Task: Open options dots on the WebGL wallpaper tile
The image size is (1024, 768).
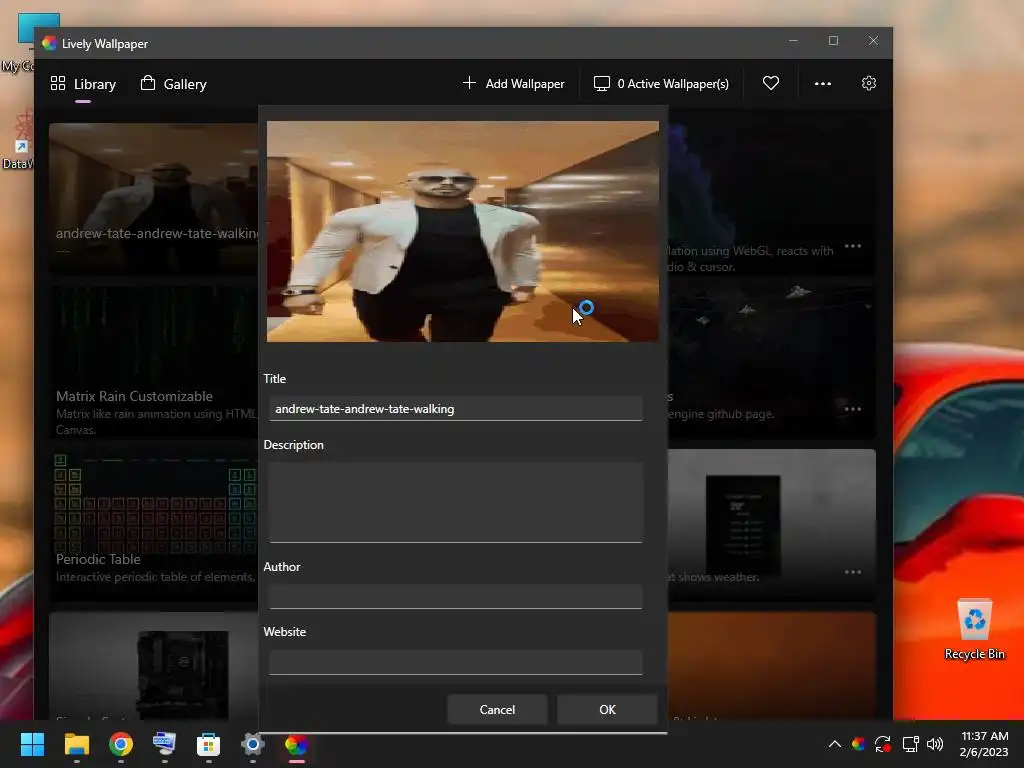Action: (x=853, y=246)
